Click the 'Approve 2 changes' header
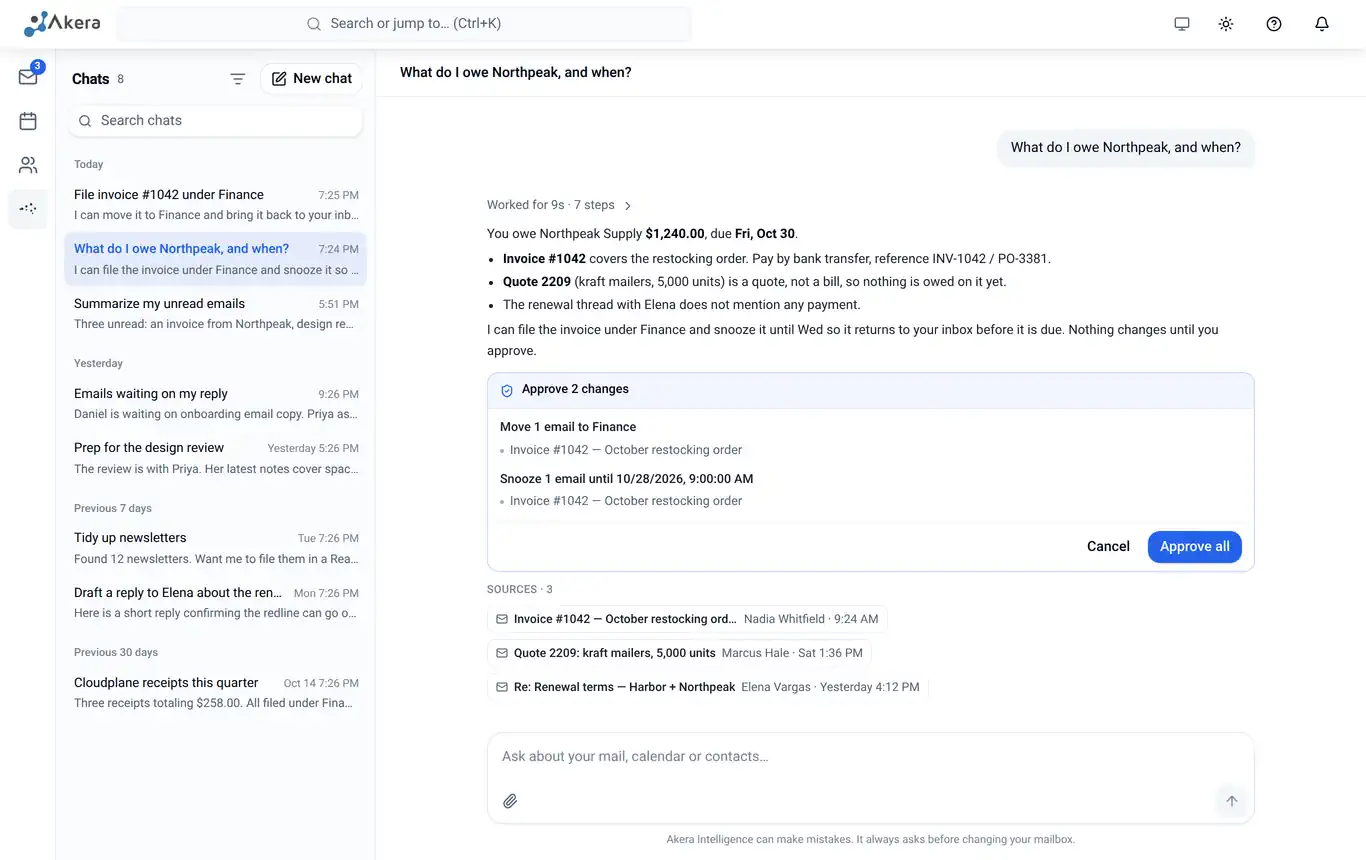 870,390
